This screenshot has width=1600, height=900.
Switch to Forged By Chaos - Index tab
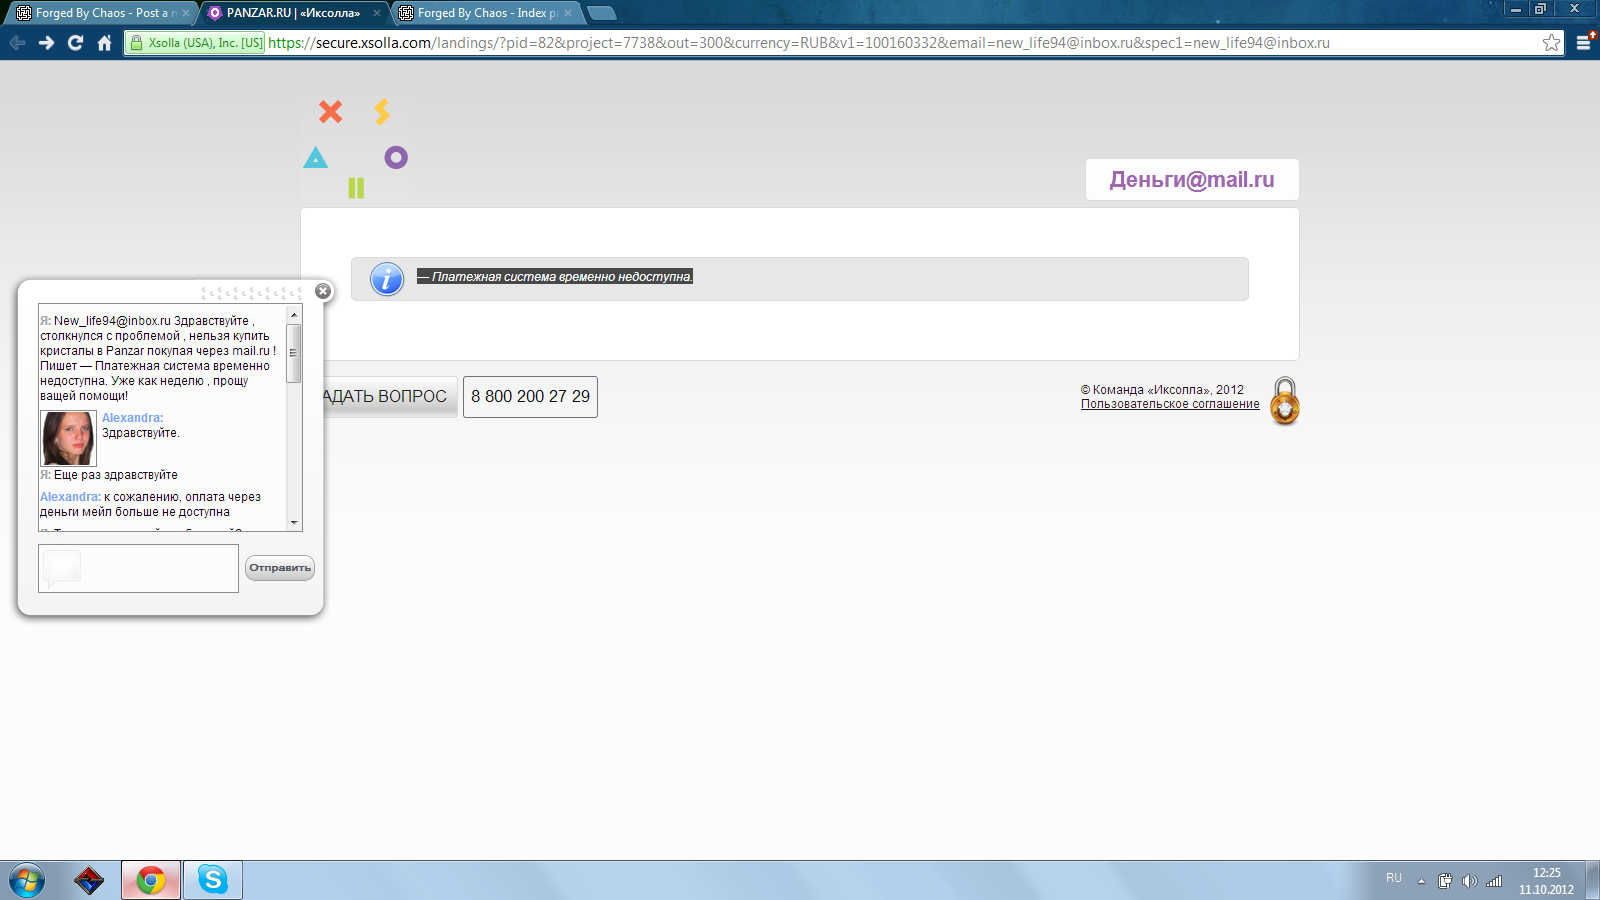click(x=484, y=13)
